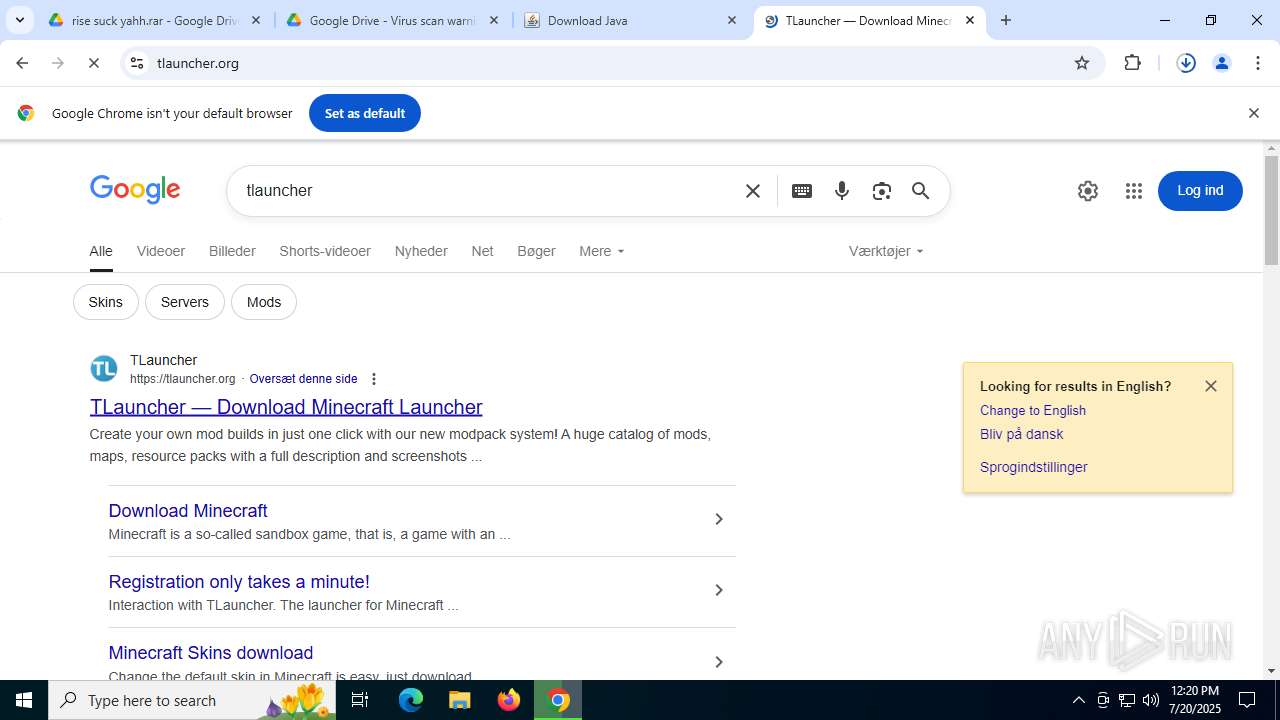
Task: Start voice search with microphone
Action: coord(842,191)
